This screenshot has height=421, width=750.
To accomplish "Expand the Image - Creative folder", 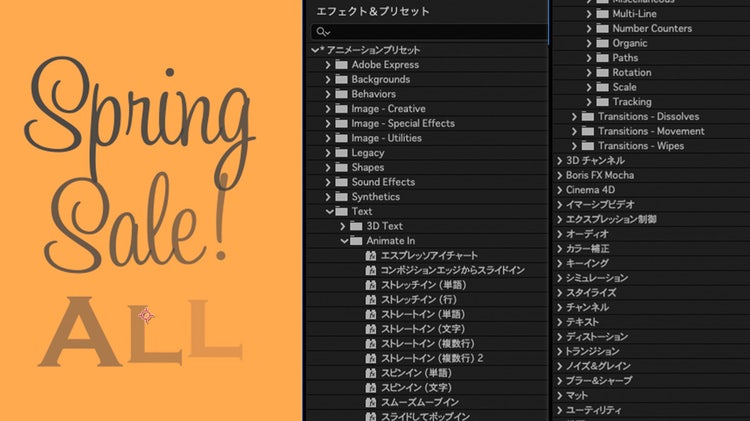I will click(328, 109).
